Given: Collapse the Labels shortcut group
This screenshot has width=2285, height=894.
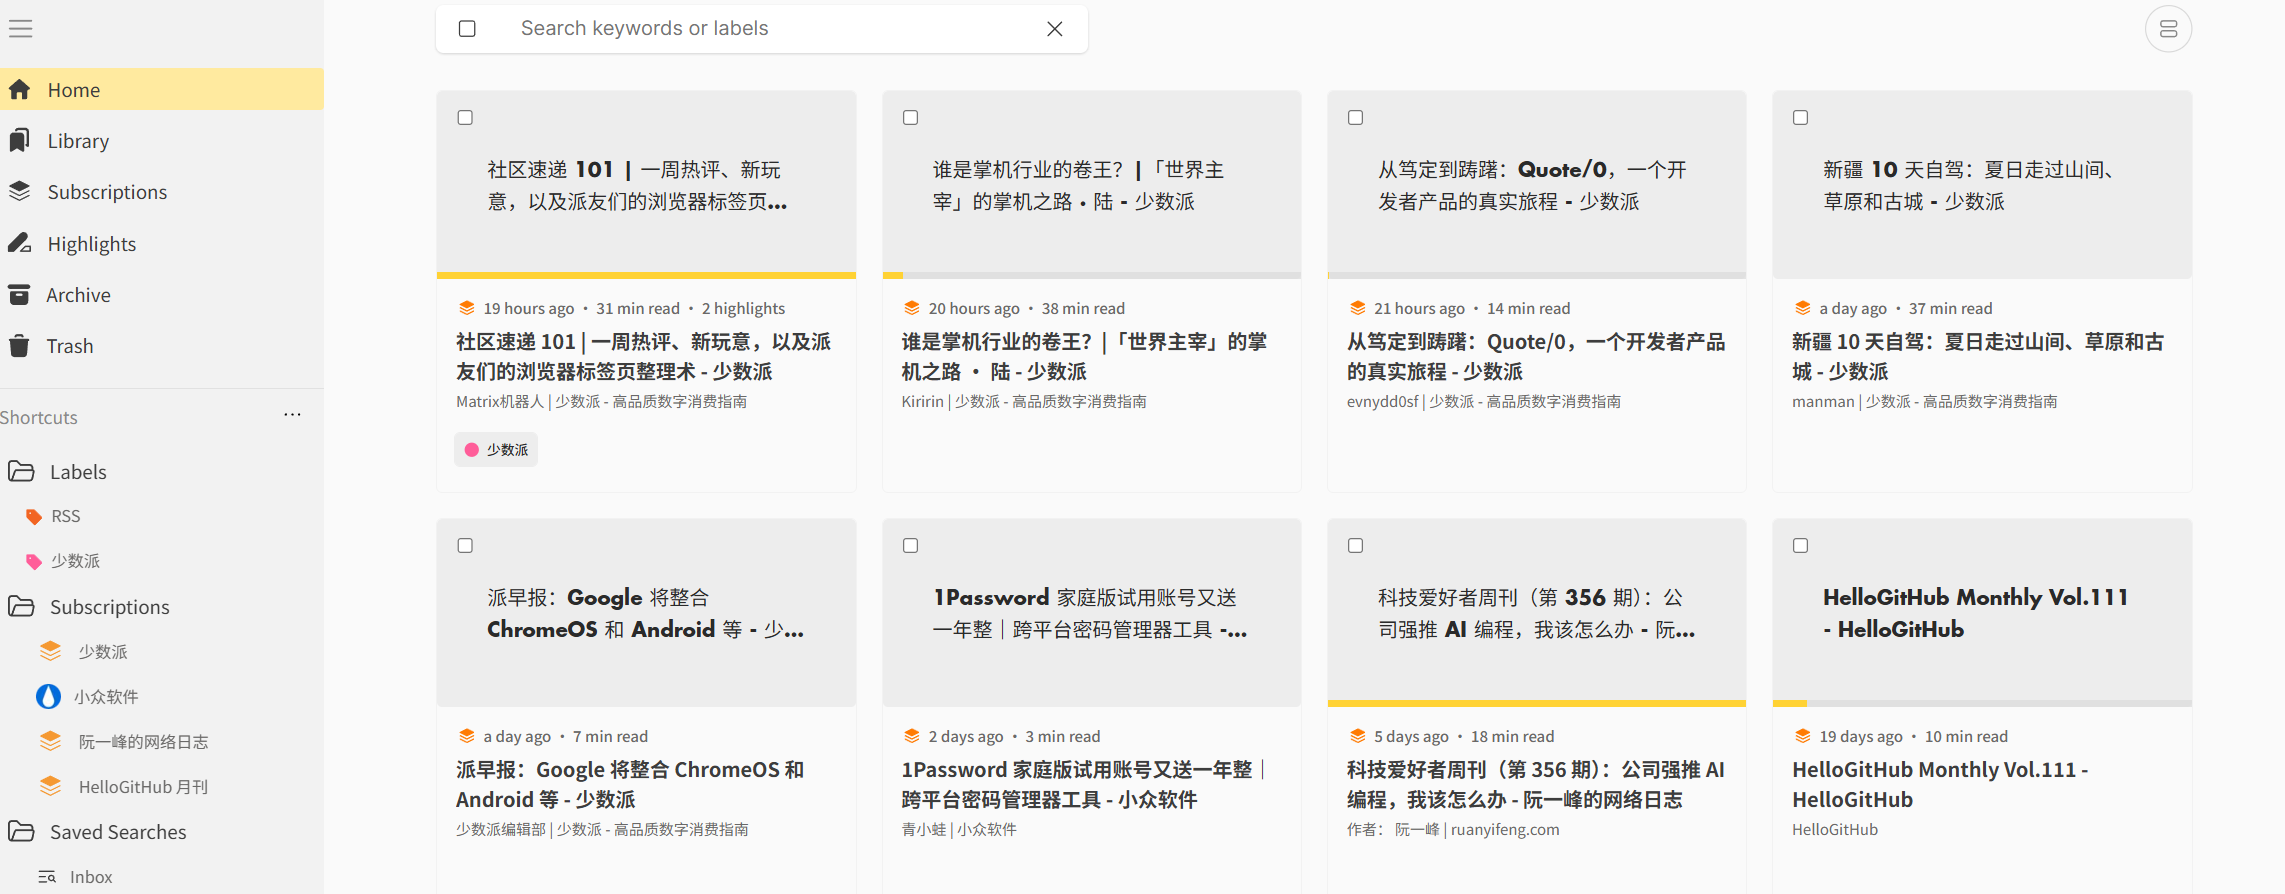Looking at the screenshot, I should tap(78, 471).
